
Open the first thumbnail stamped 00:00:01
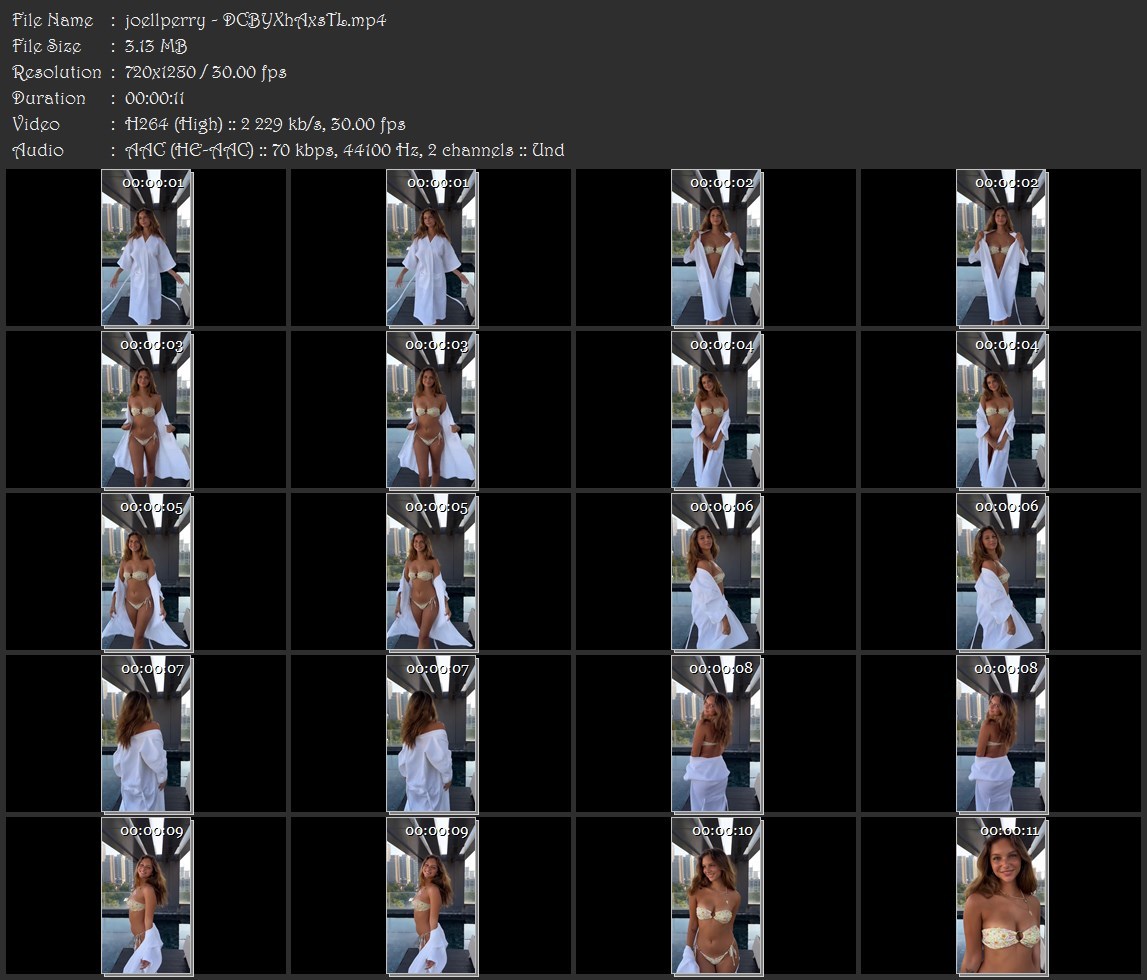point(147,248)
